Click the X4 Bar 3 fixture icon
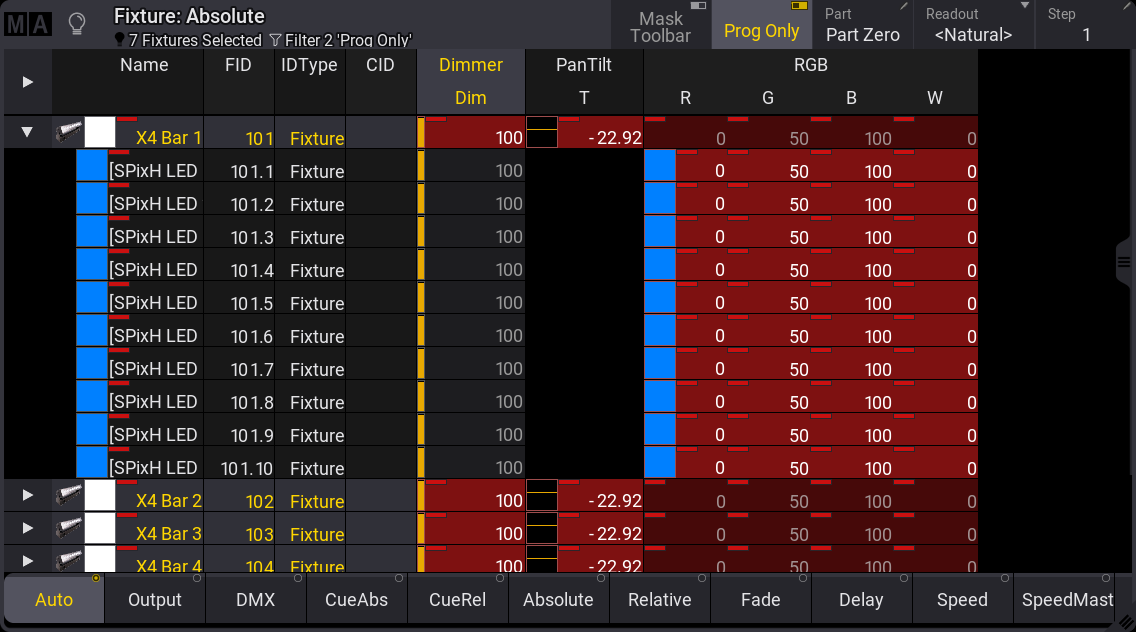The height and width of the screenshot is (632, 1136). pos(69,528)
